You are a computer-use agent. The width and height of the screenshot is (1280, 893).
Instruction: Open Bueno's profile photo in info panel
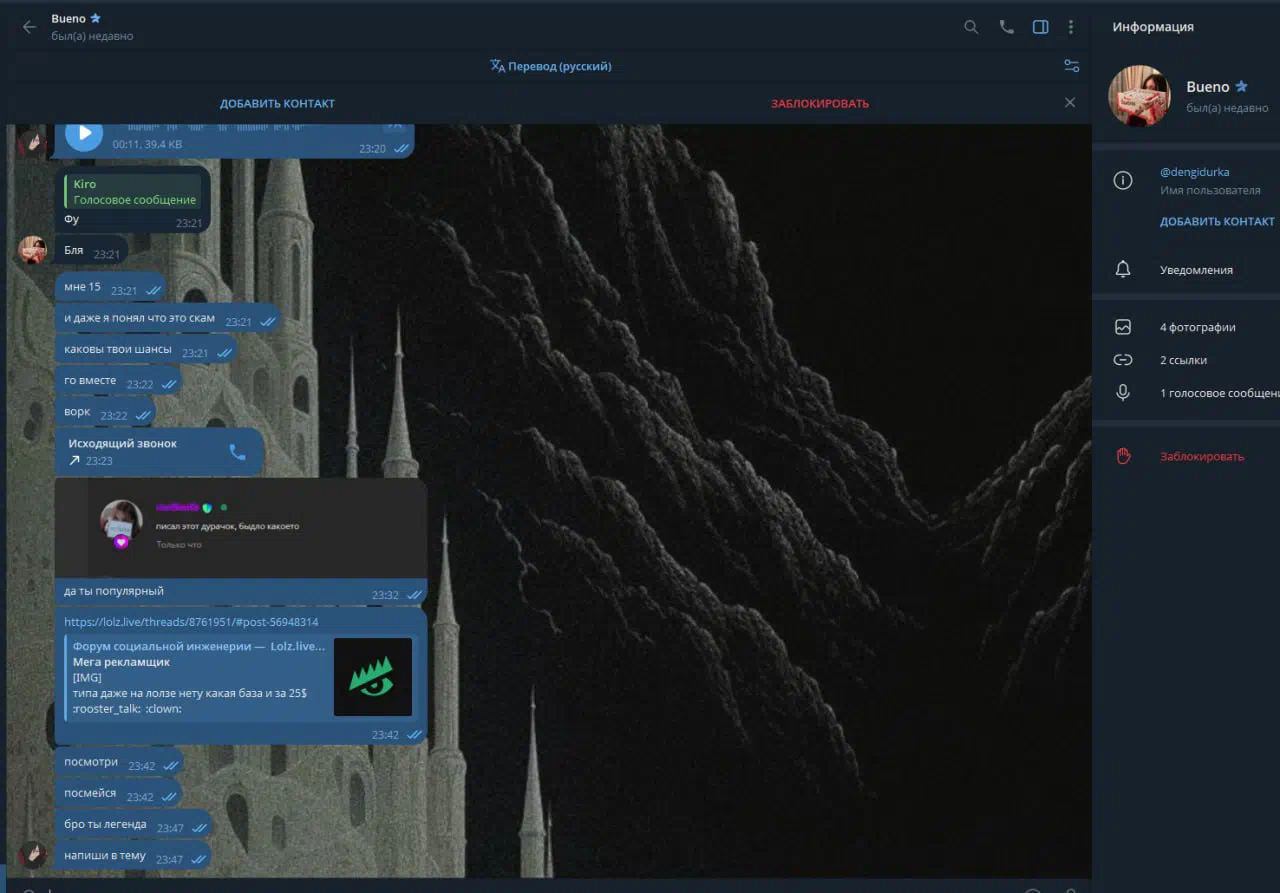(1139, 96)
